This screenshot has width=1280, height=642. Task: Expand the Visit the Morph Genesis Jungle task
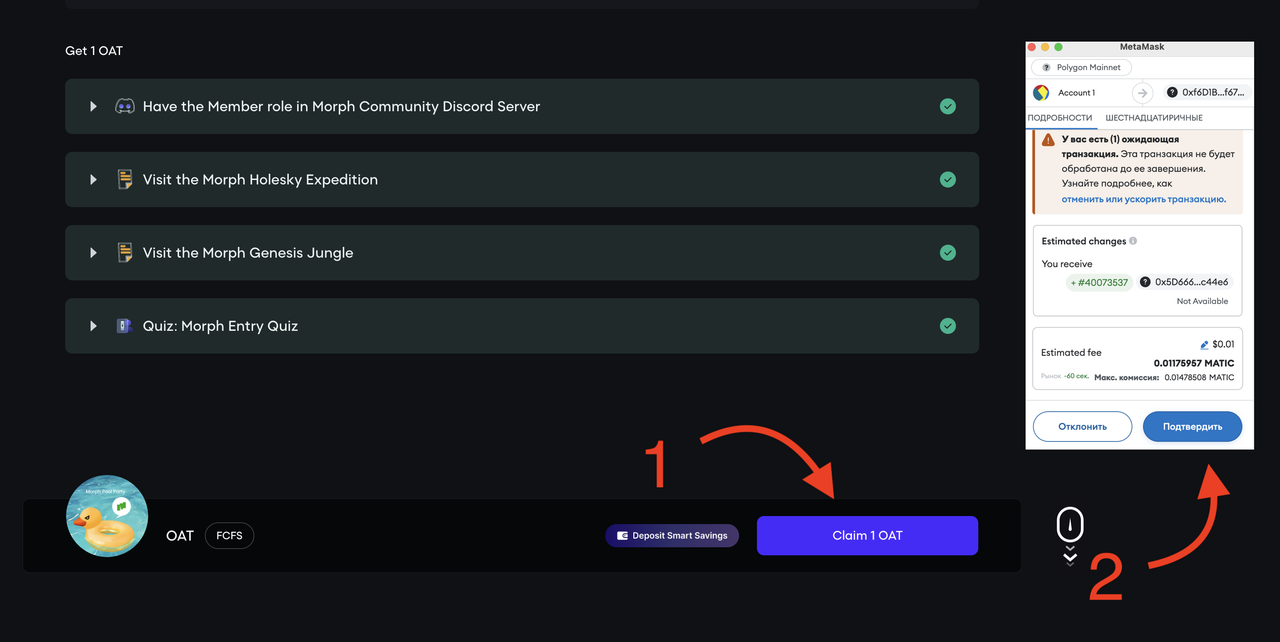(x=93, y=253)
